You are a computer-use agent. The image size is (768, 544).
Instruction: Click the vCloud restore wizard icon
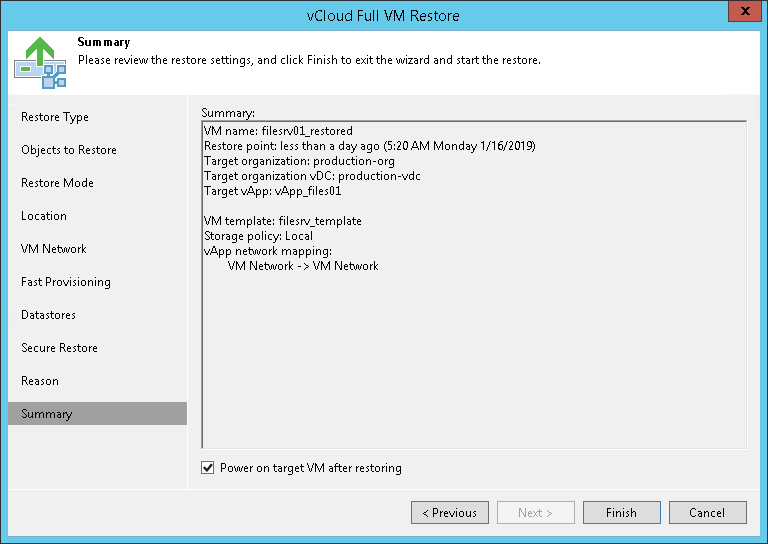40,62
